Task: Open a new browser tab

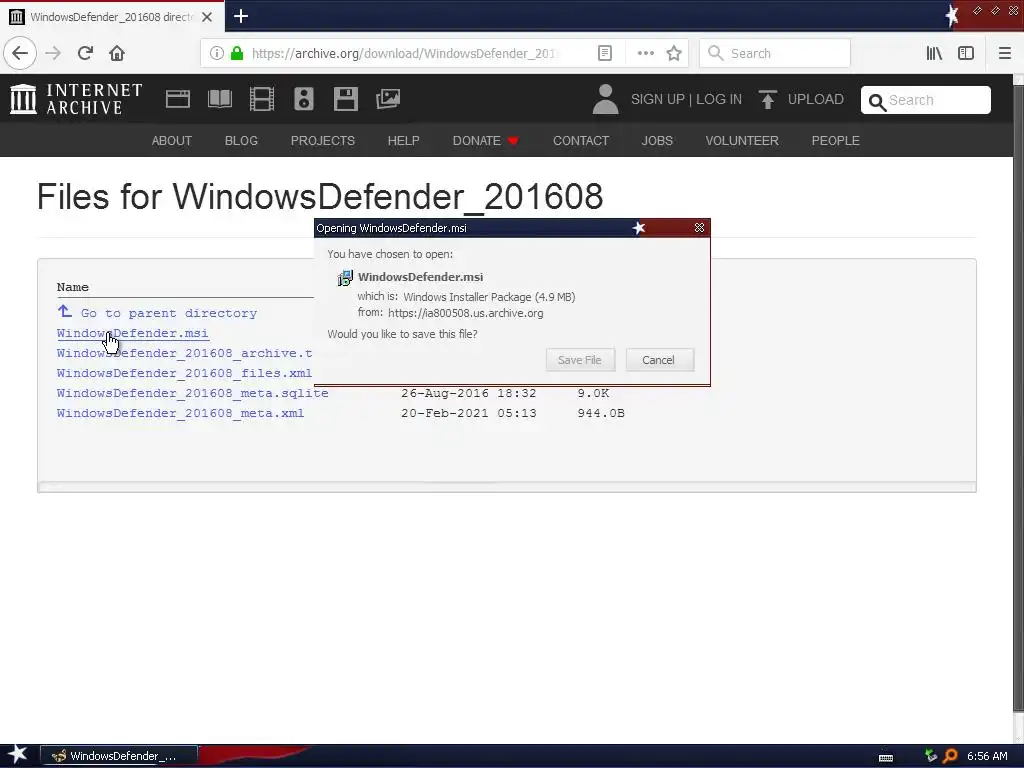Action: (241, 16)
